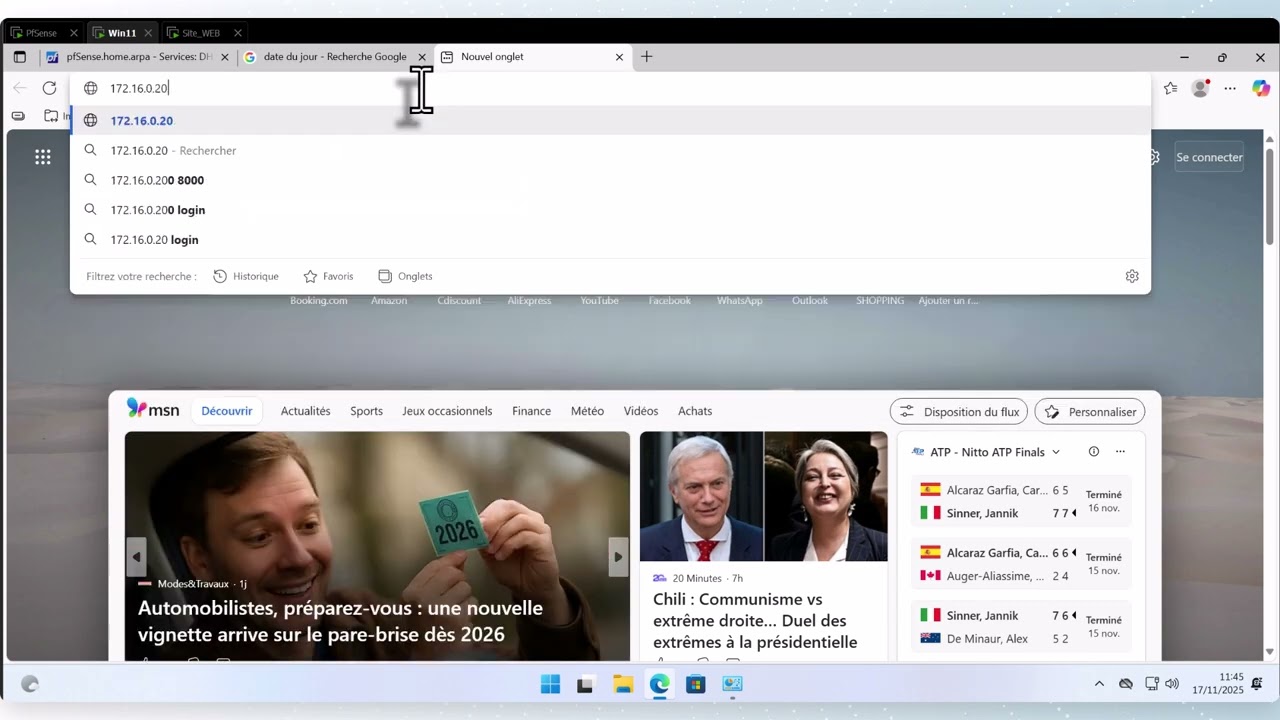Open browser Settings and more menu

click(x=1231, y=88)
